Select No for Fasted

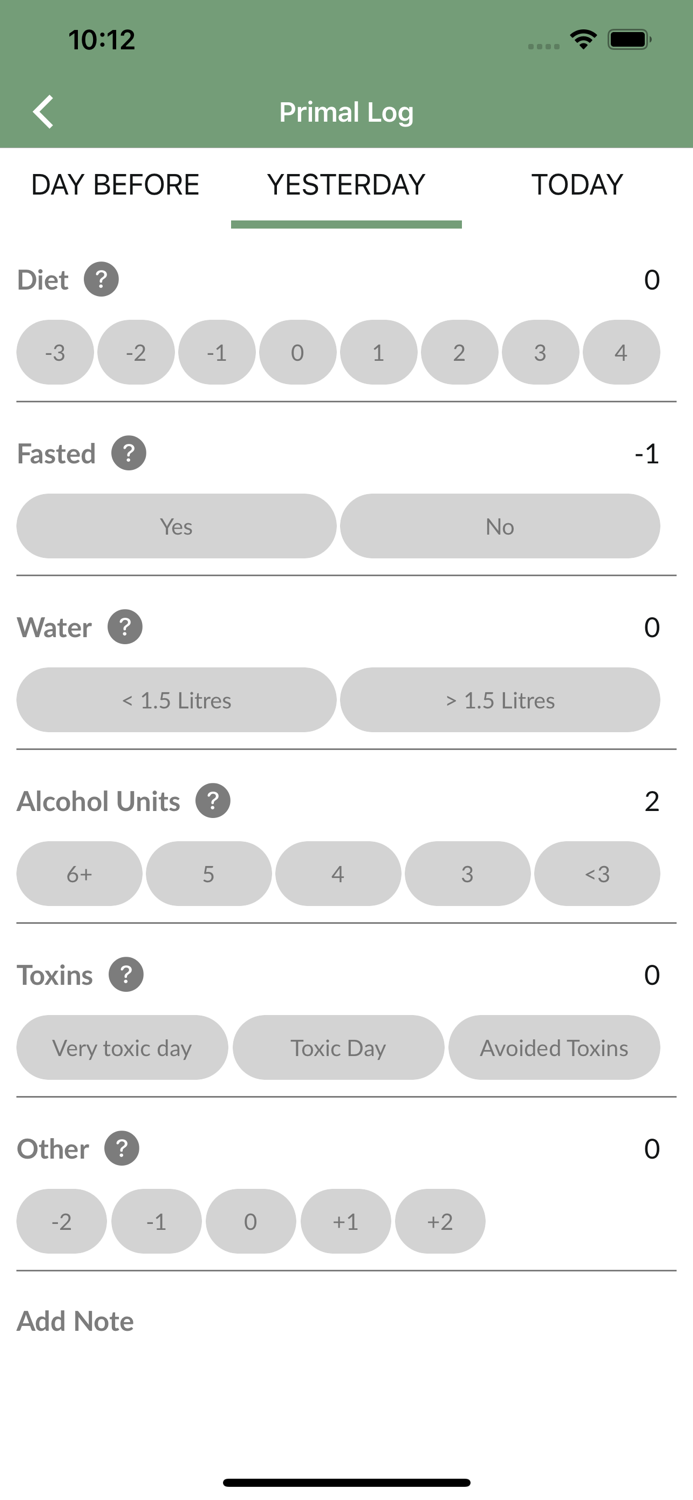[500, 526]
